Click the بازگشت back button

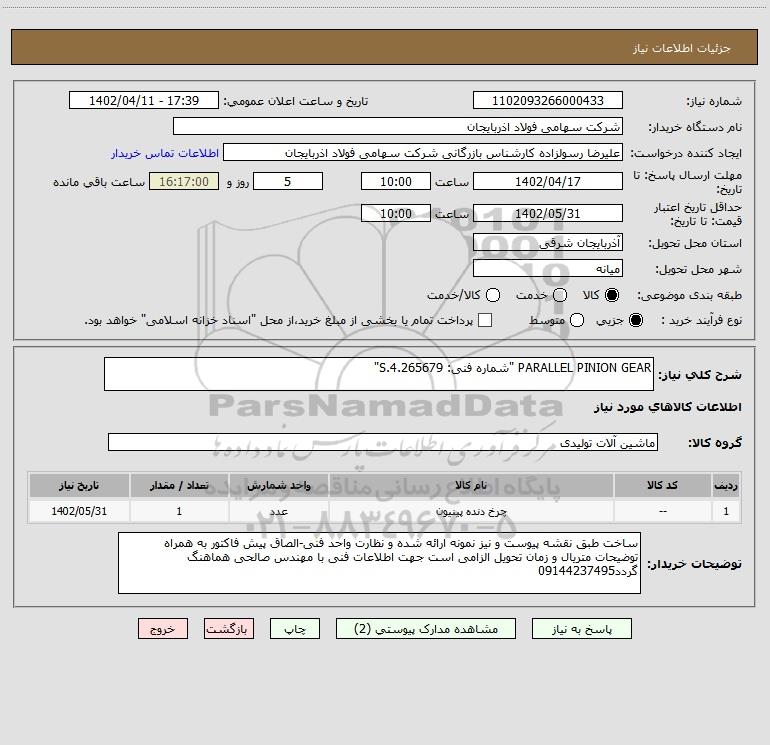pos(229,629)
